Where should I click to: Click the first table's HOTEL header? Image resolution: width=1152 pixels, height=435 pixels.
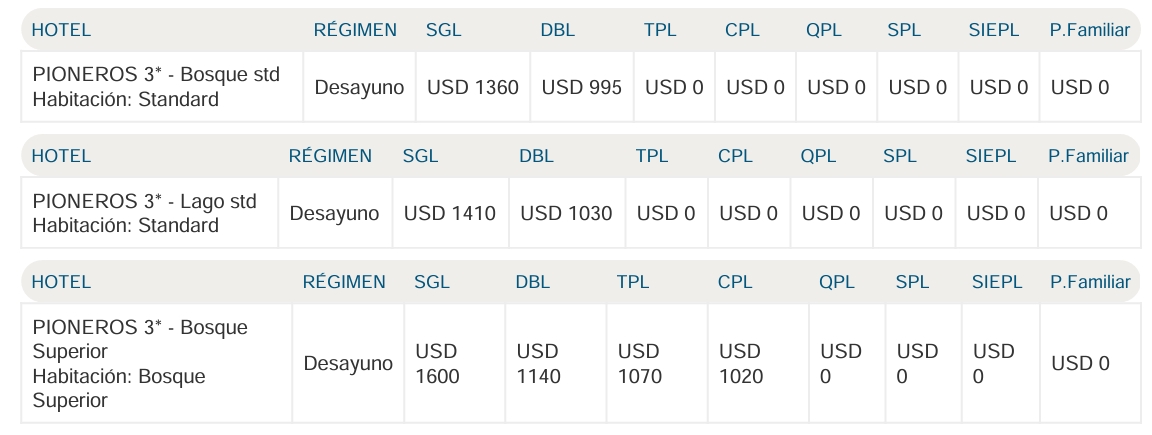coord(61,30)
